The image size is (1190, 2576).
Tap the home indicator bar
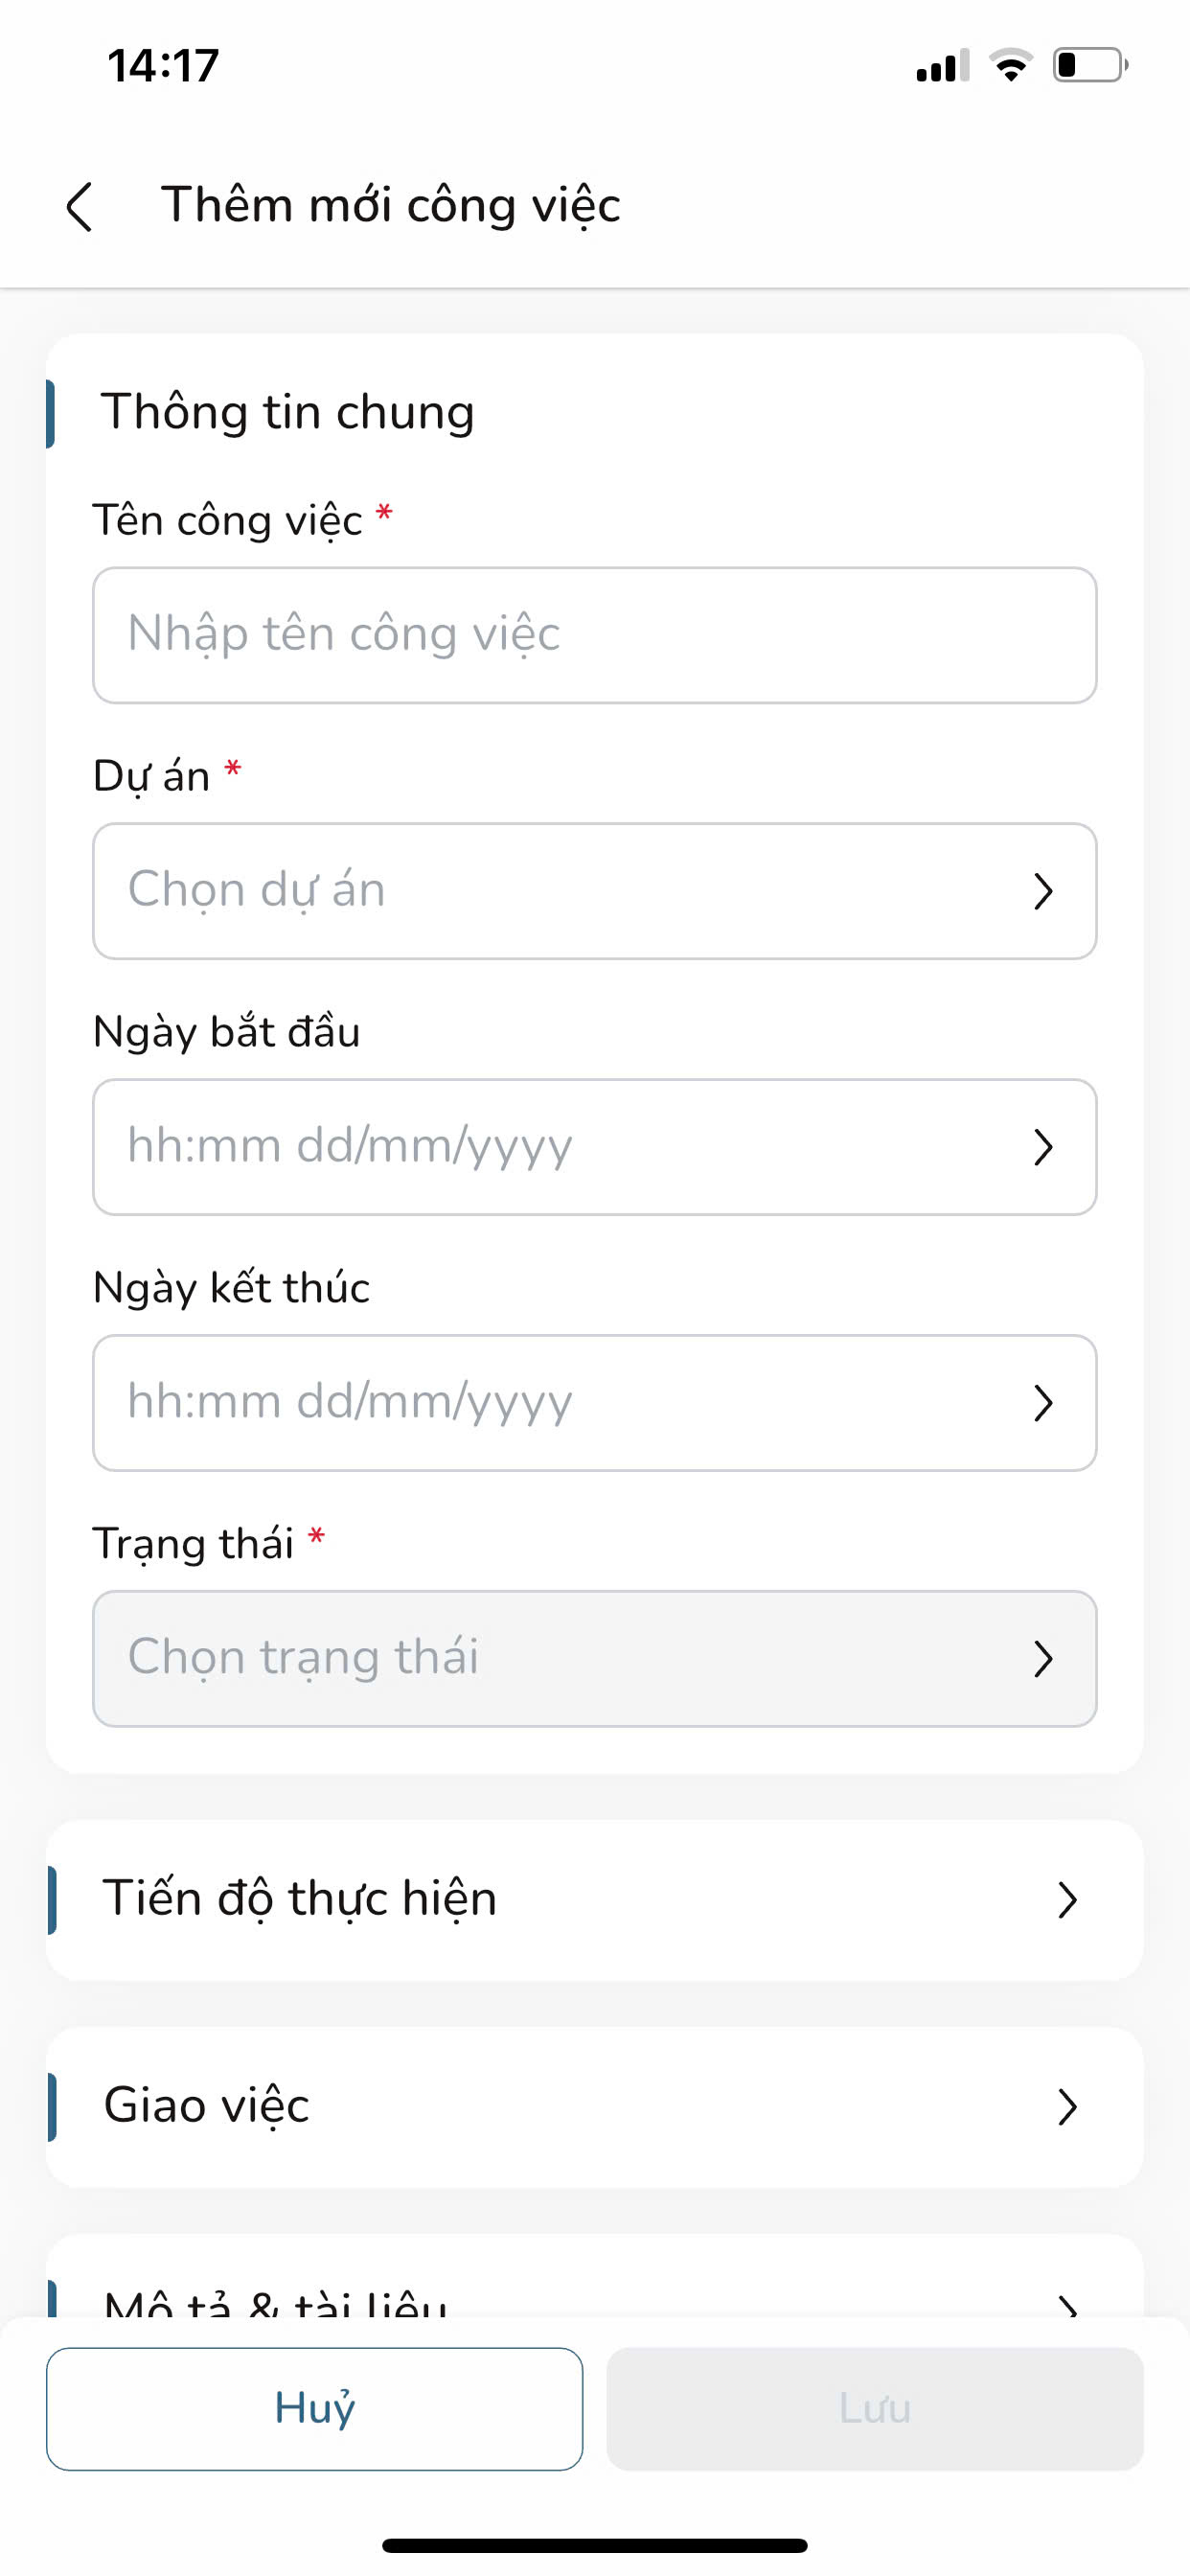coord(594,2545)
